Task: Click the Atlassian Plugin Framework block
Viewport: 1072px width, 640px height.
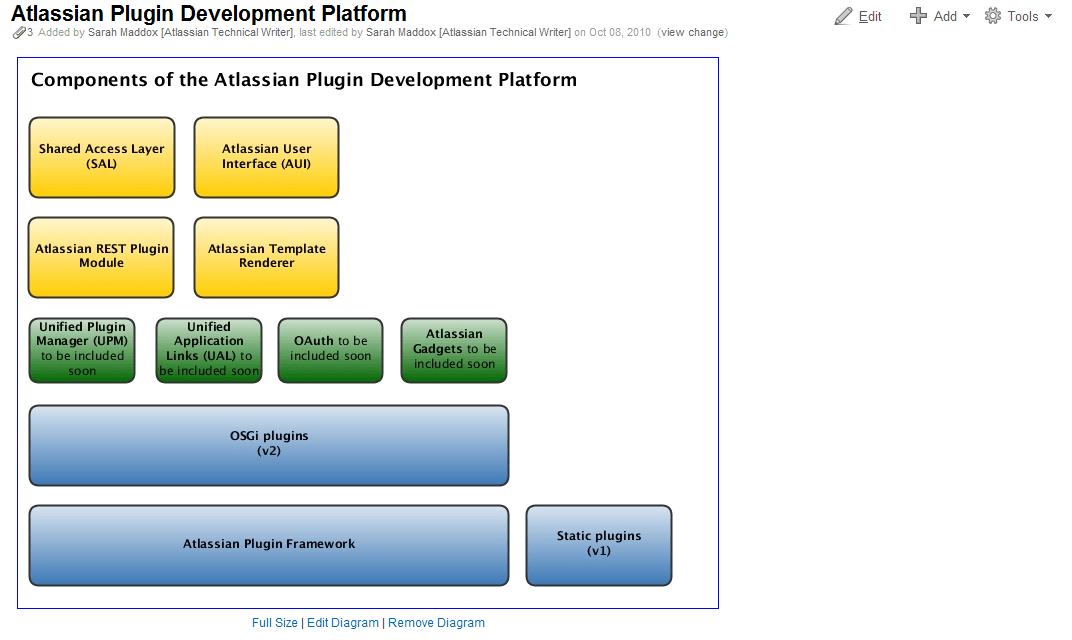Action: (269, 545)
